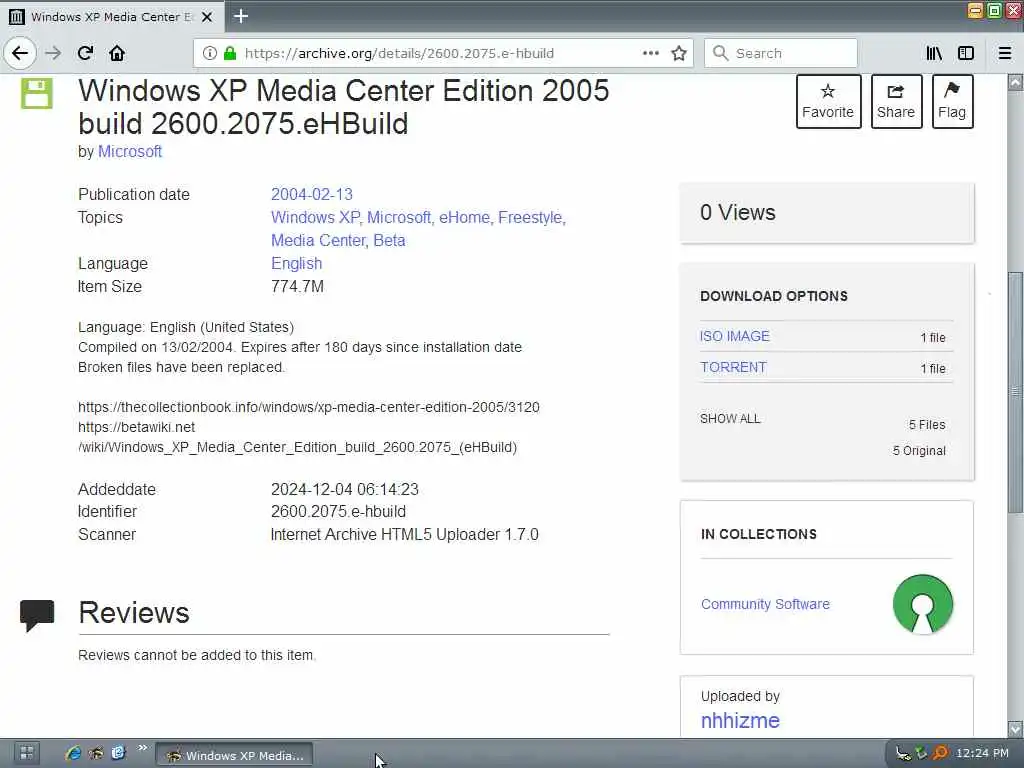1024x768 pixels.
Task: Select the Windows XP Media taskbar button
Action: tap(234, 756)
